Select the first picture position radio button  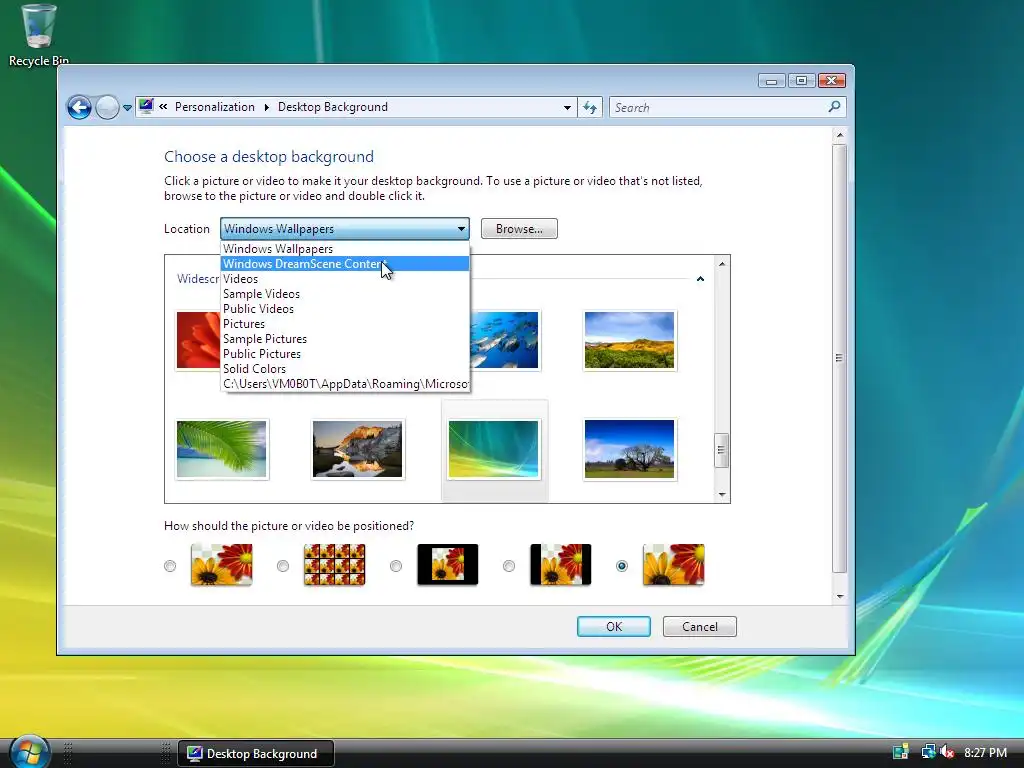170,566
